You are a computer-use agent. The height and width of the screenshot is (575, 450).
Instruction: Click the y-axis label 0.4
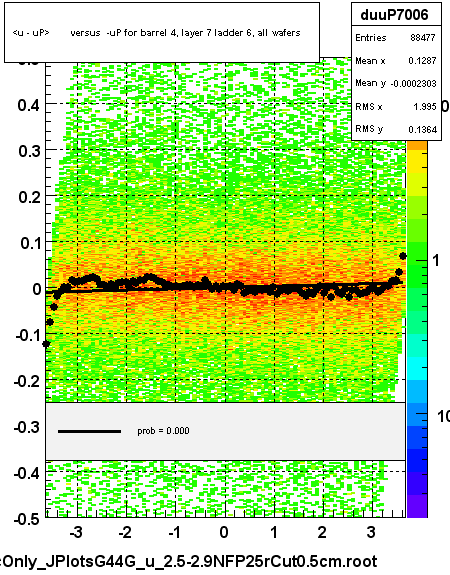(28, 105)
